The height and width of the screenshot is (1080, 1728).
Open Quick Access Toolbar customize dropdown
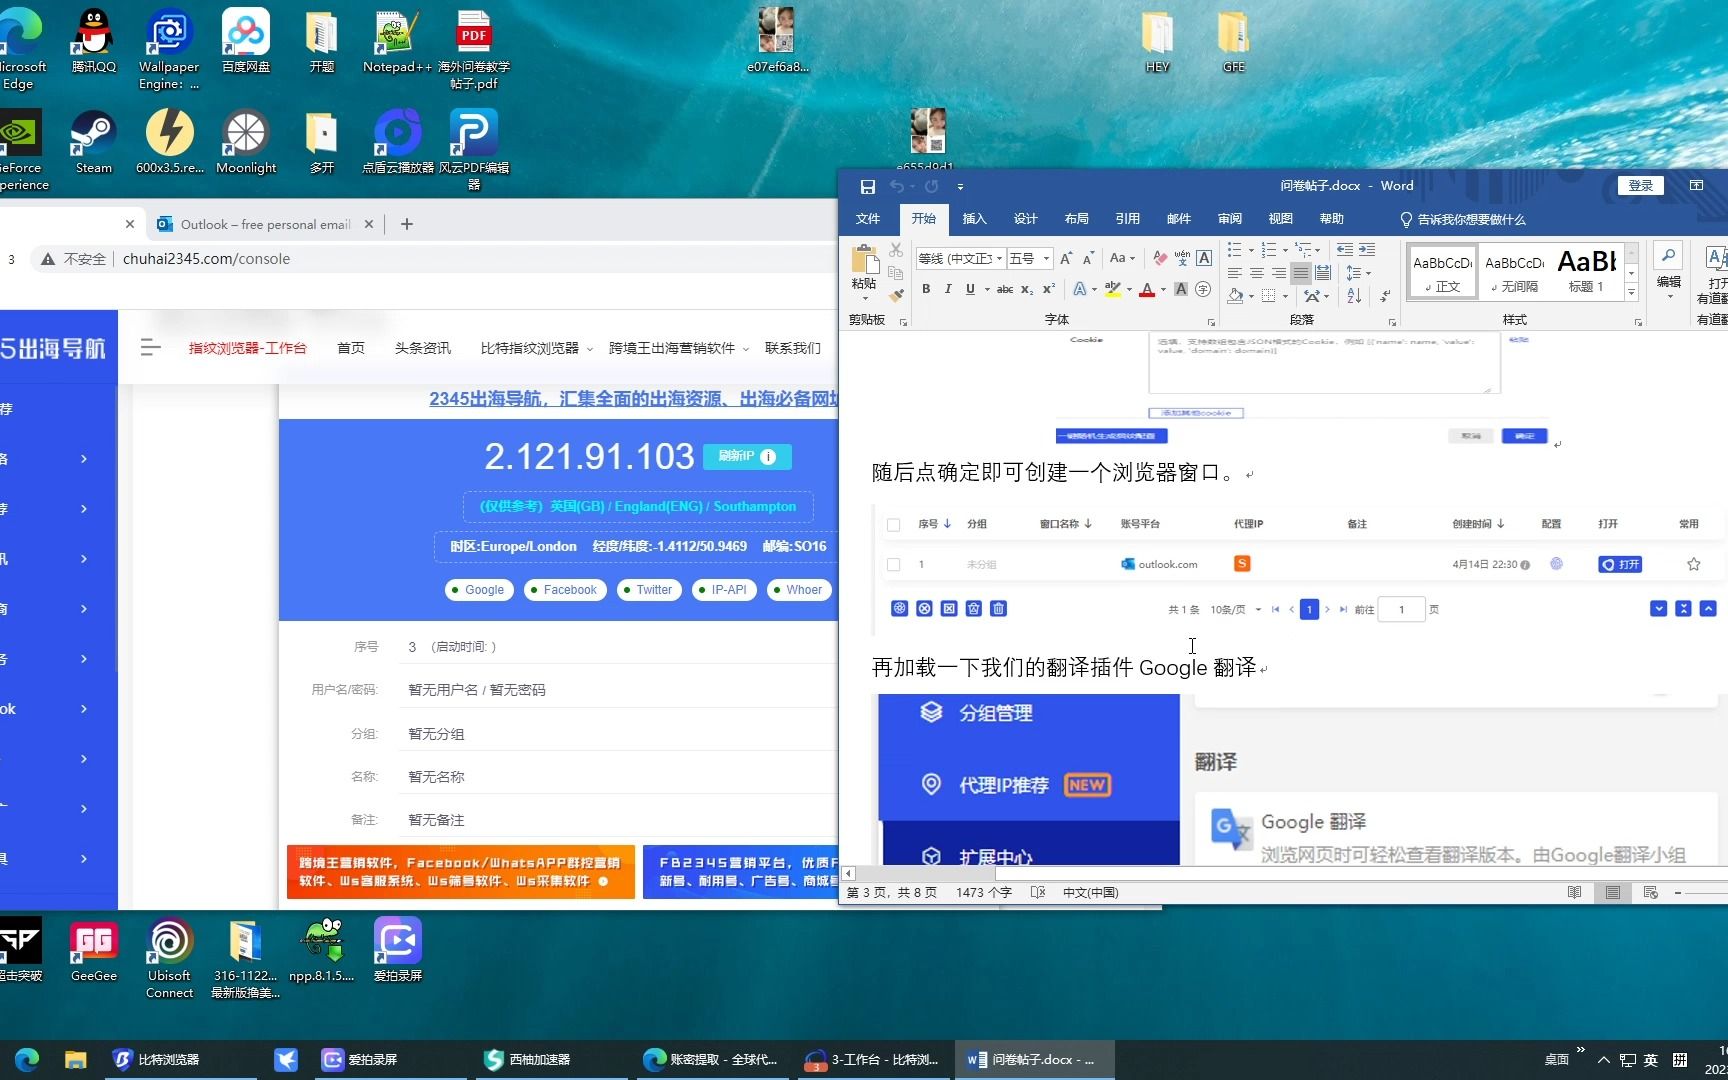(960, 187)
